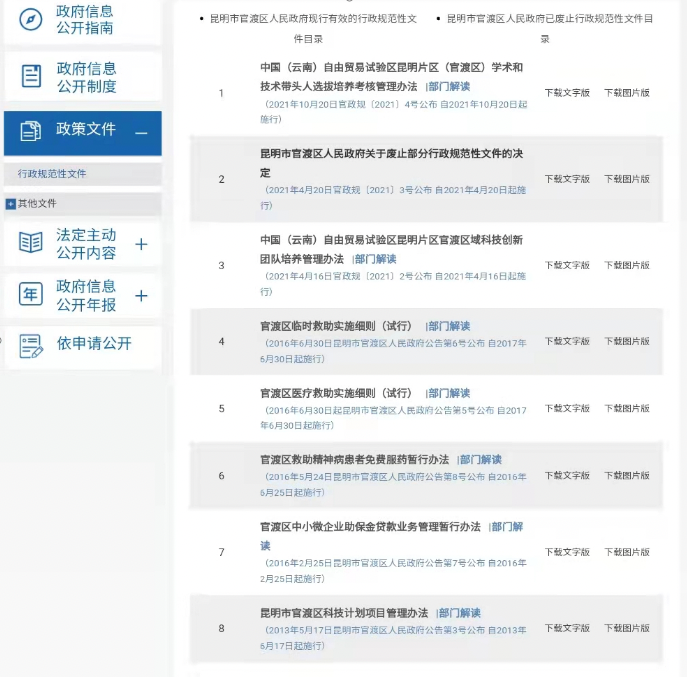Collapse the 政策文件 section with minus
This screenshot has height=677, width=687.
pyautogui.click(x=141, y=133)
